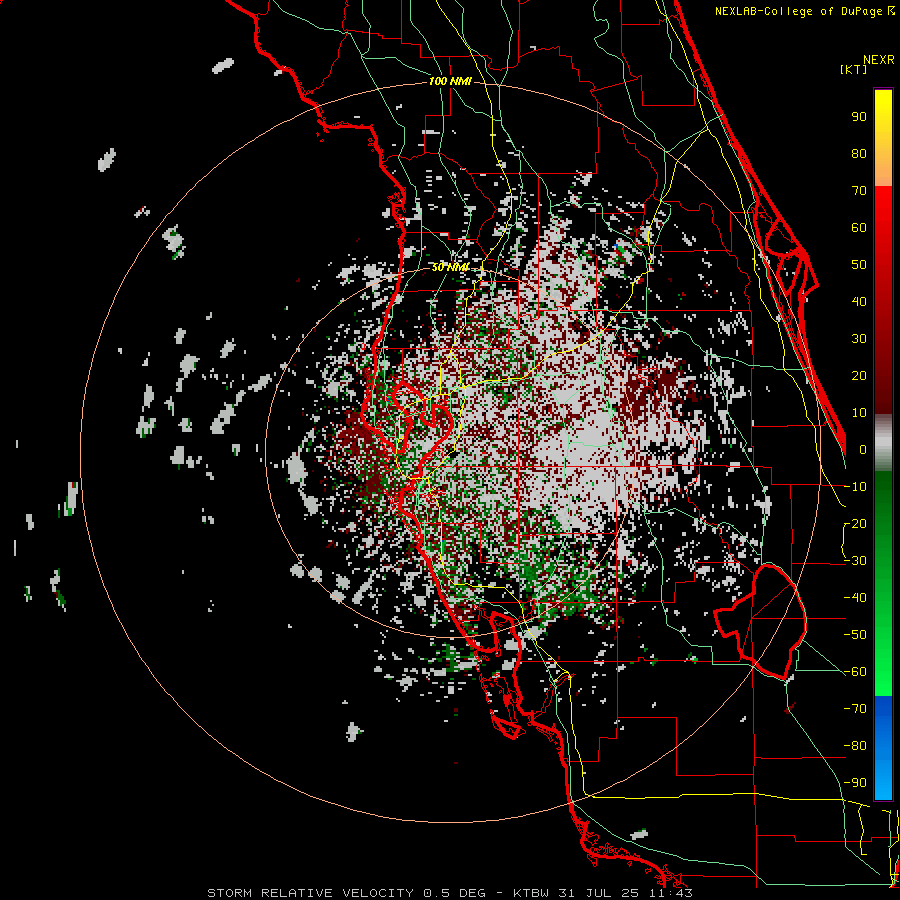The image size is (900, 900).
Task: Select the positive 80 knot legend value
Action: click(x=859, y=154)
